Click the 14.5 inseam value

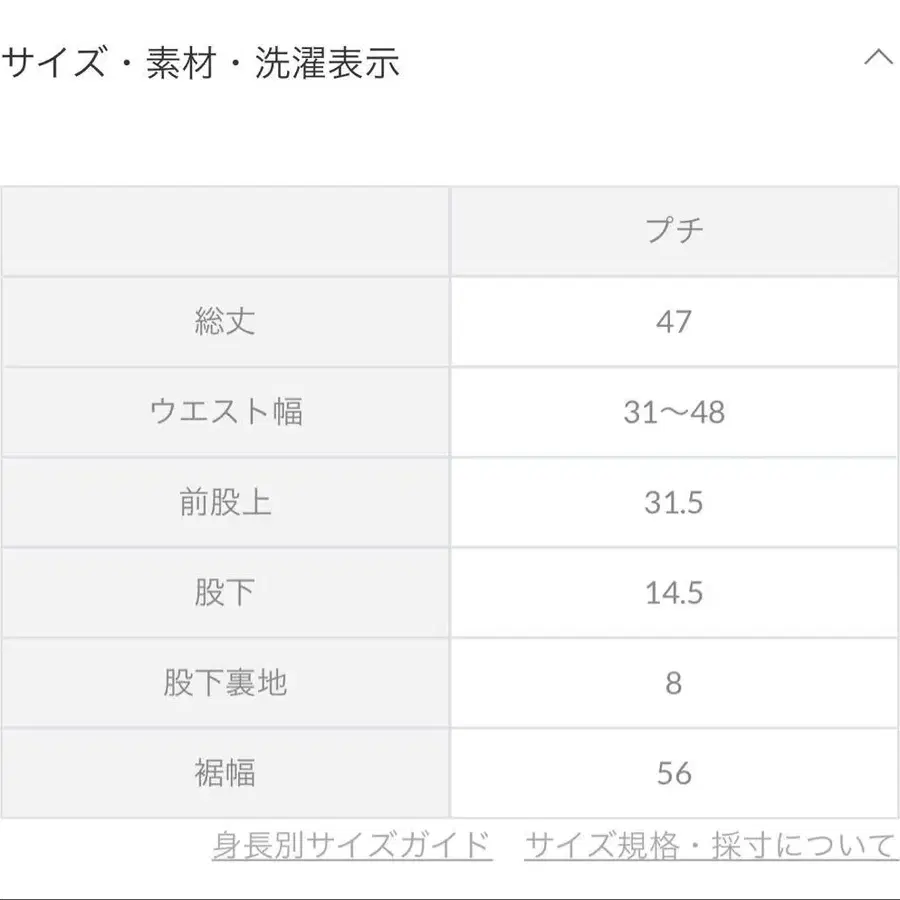coord(676,592)
